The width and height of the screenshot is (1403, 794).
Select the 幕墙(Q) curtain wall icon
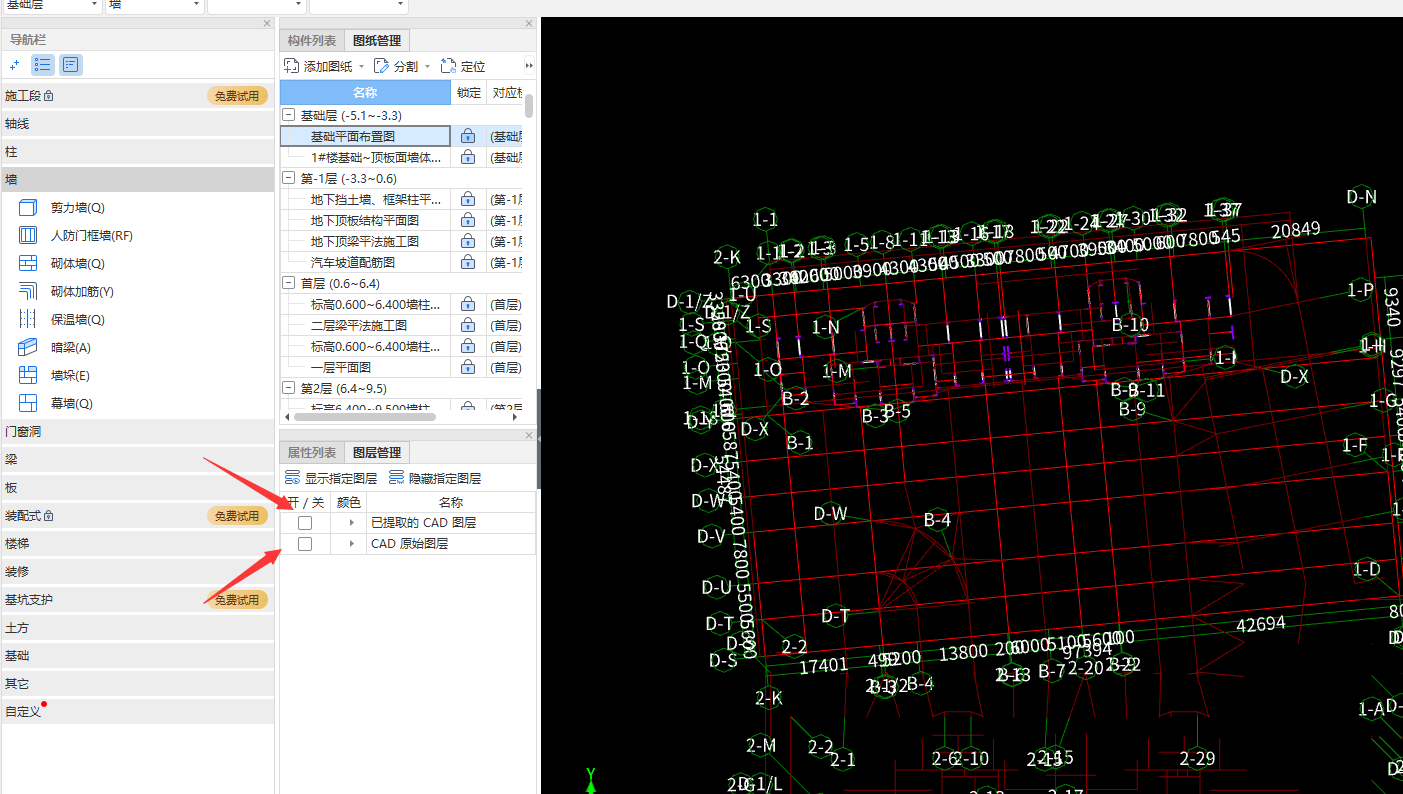[29, 404]
